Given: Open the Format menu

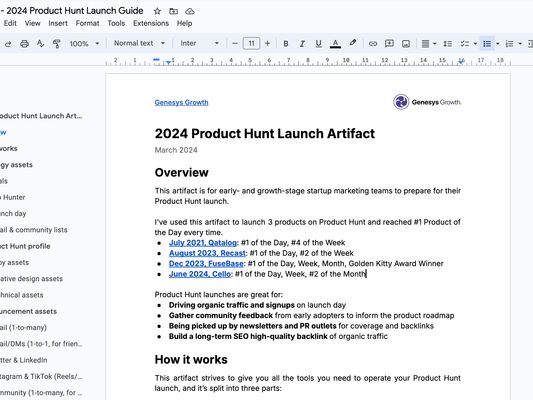Looking at the screenshot, I should [x=87, y=23].
